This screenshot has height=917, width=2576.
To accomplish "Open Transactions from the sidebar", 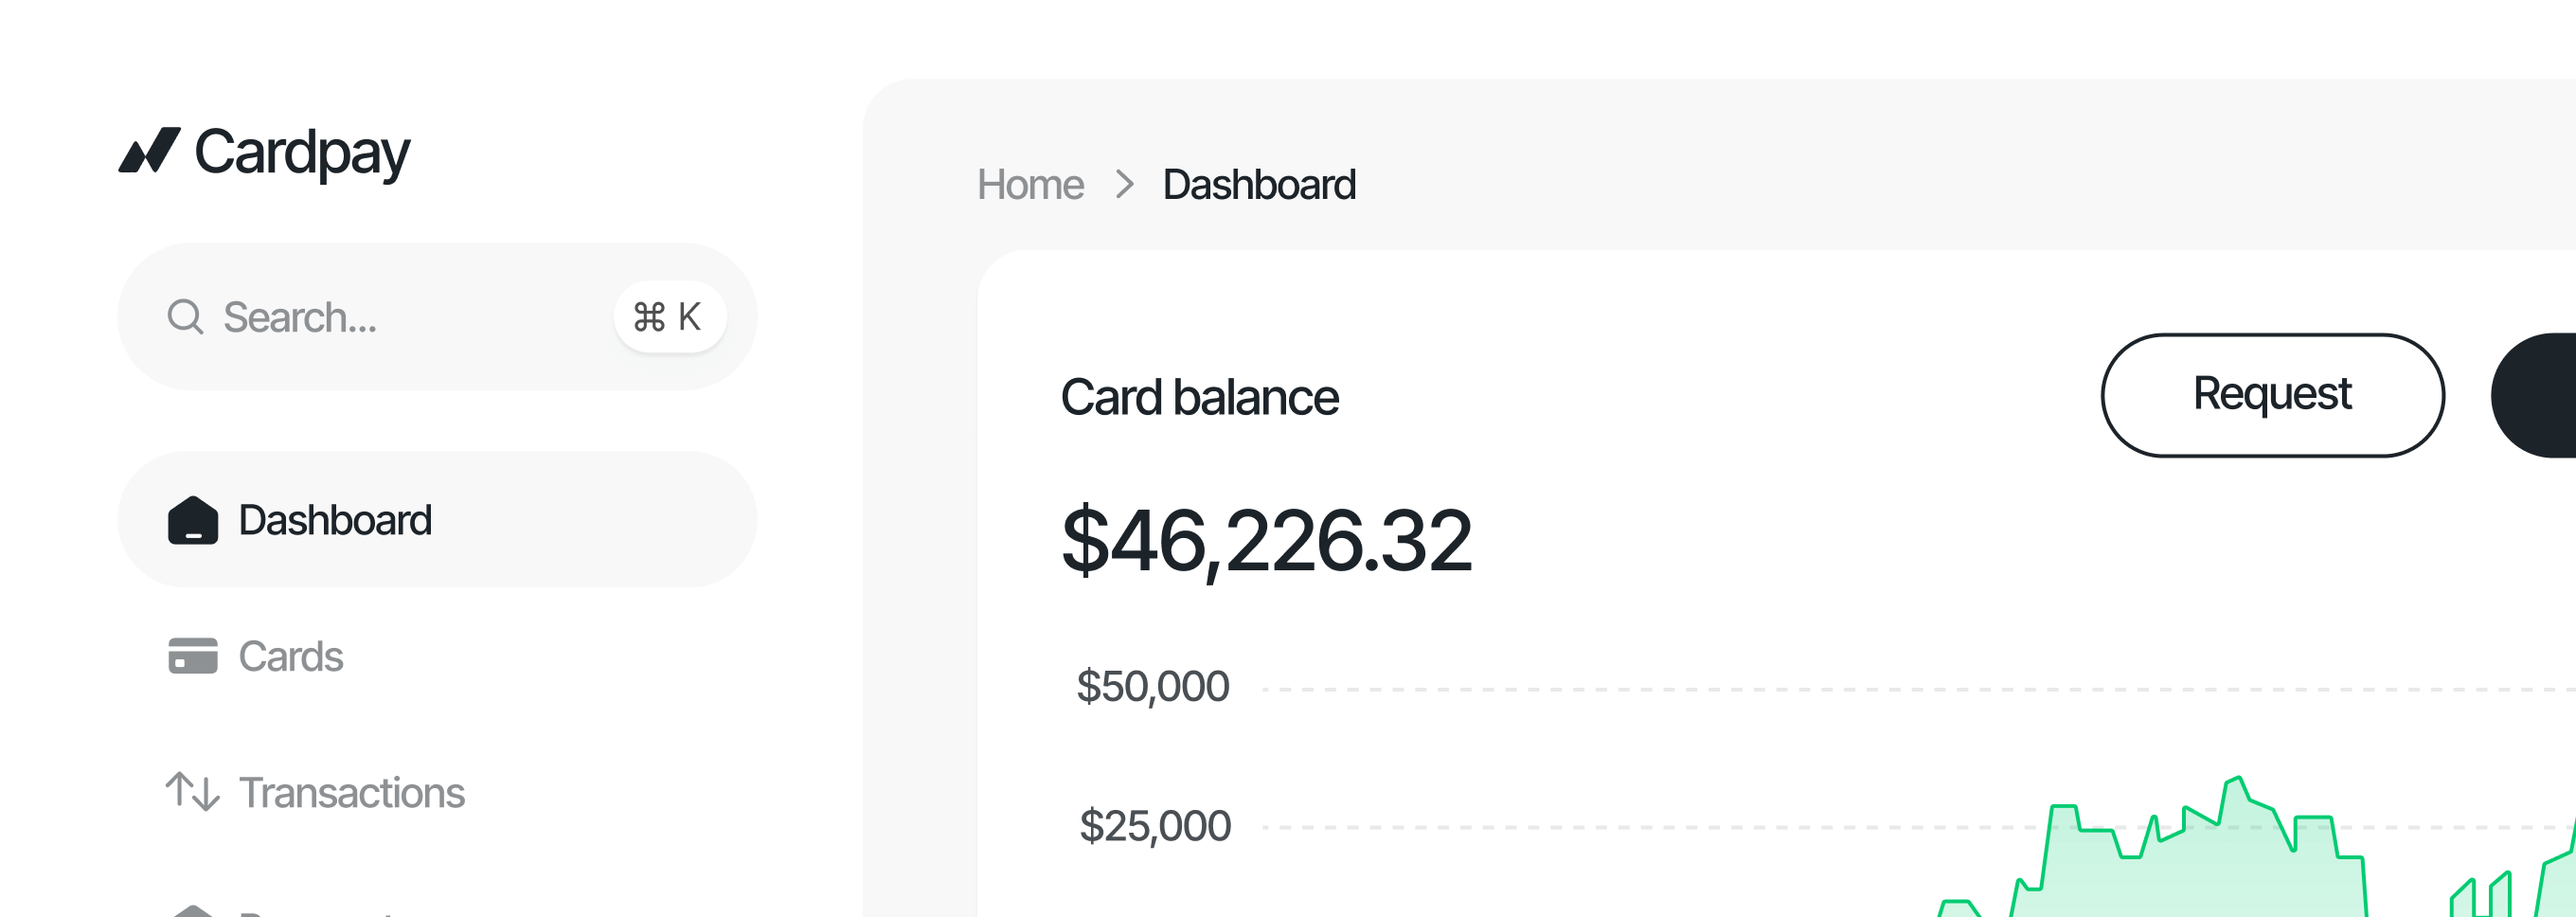I will pyautogui.click(x=351, y=792).
